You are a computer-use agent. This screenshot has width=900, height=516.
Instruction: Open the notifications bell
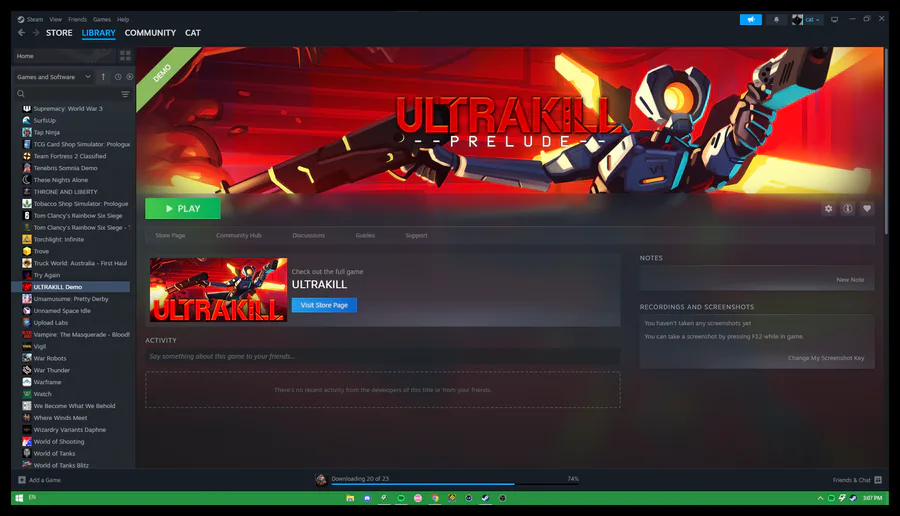tap(776, 20)
